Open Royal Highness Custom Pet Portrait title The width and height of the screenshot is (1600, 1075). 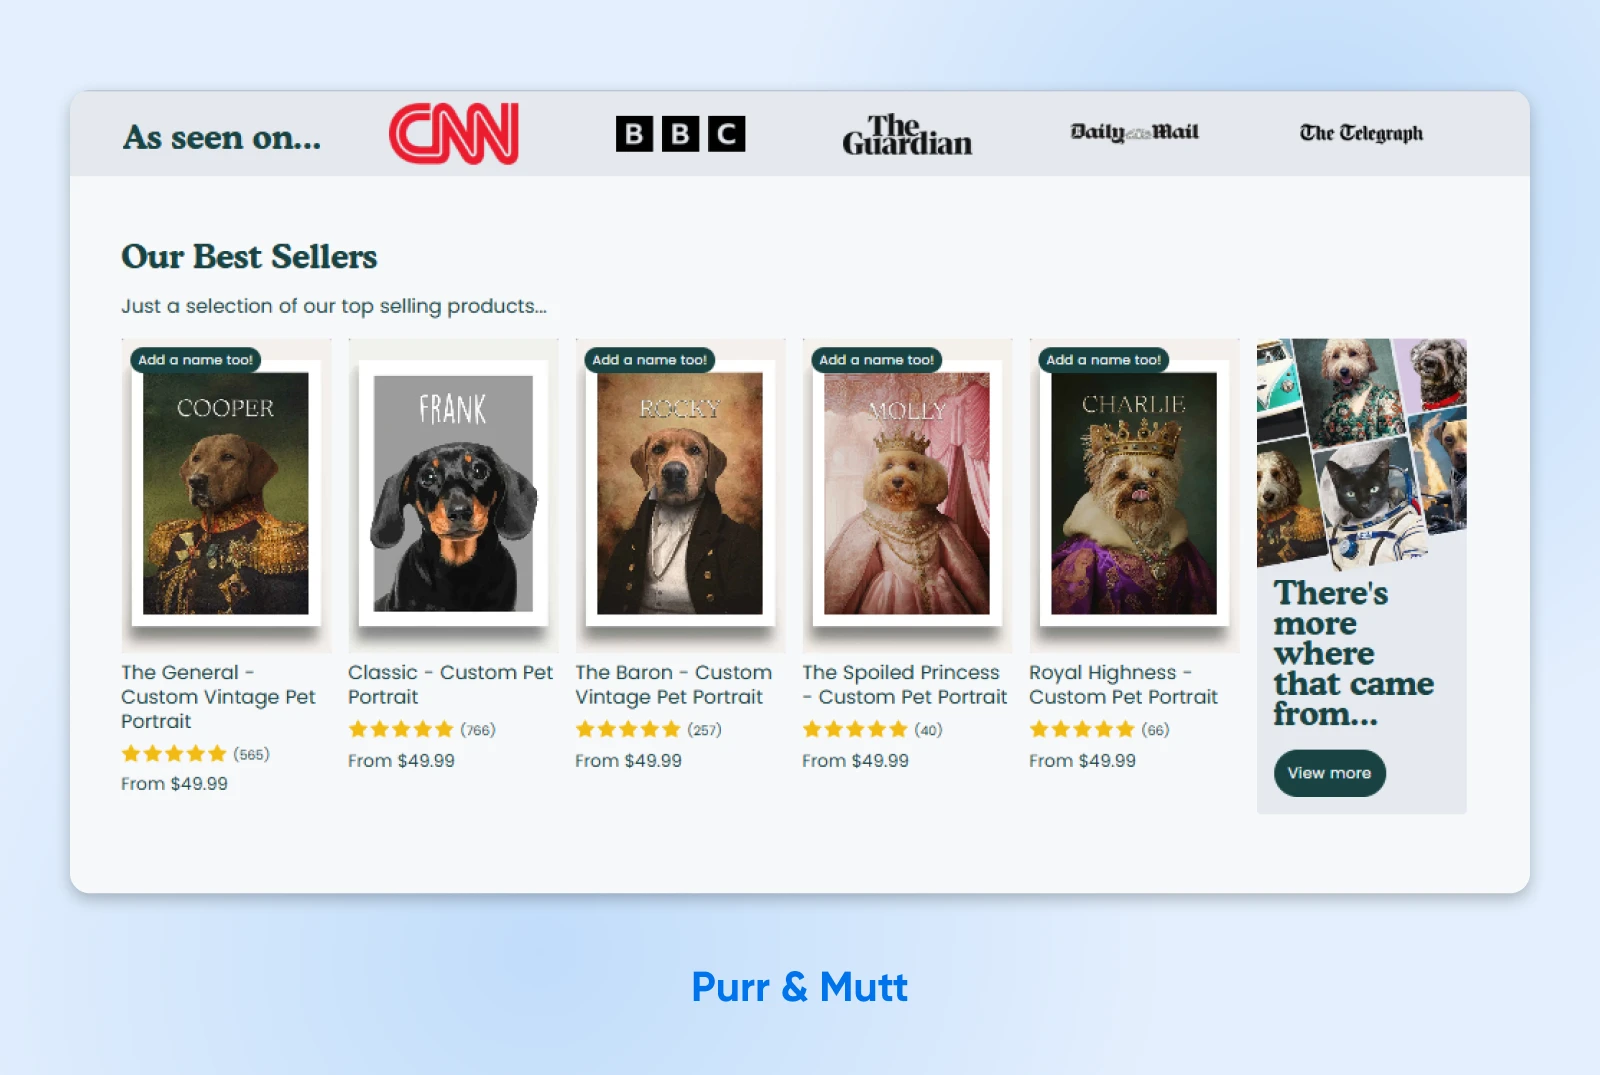[x=1123, y=685]
